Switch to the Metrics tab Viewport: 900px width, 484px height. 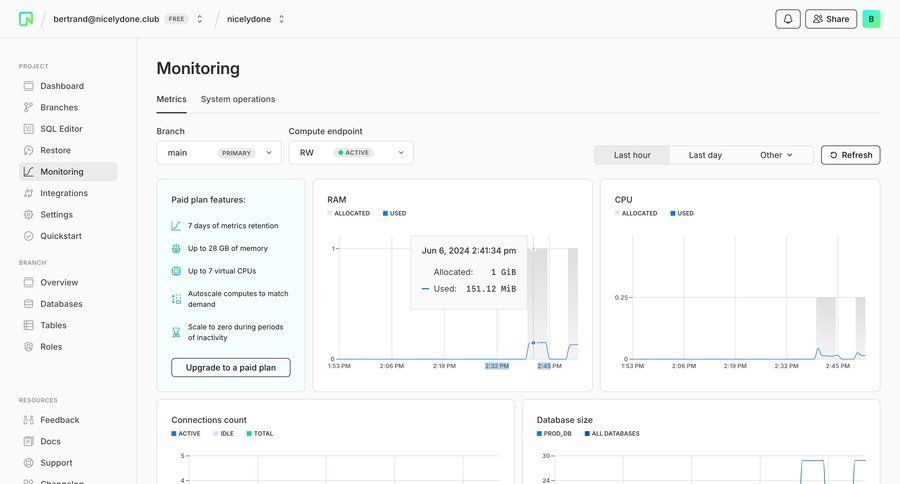tap(172, 99)
